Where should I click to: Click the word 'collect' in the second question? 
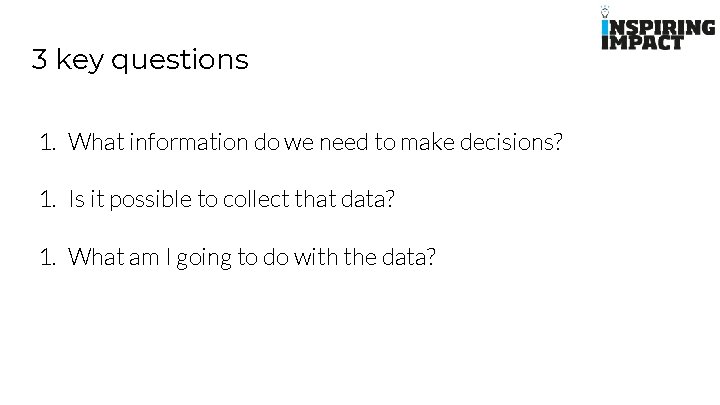click(254, 199)
